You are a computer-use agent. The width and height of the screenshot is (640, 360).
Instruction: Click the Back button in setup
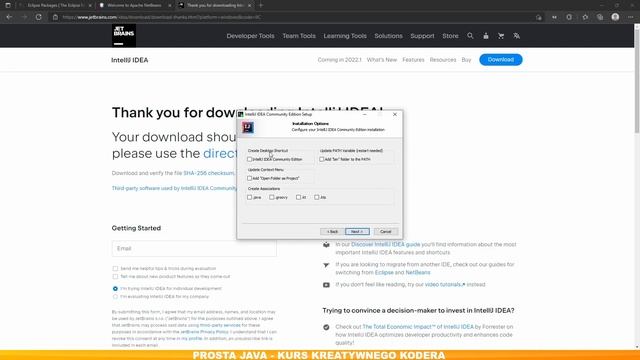pyautogui.click(x=332, y=231)
